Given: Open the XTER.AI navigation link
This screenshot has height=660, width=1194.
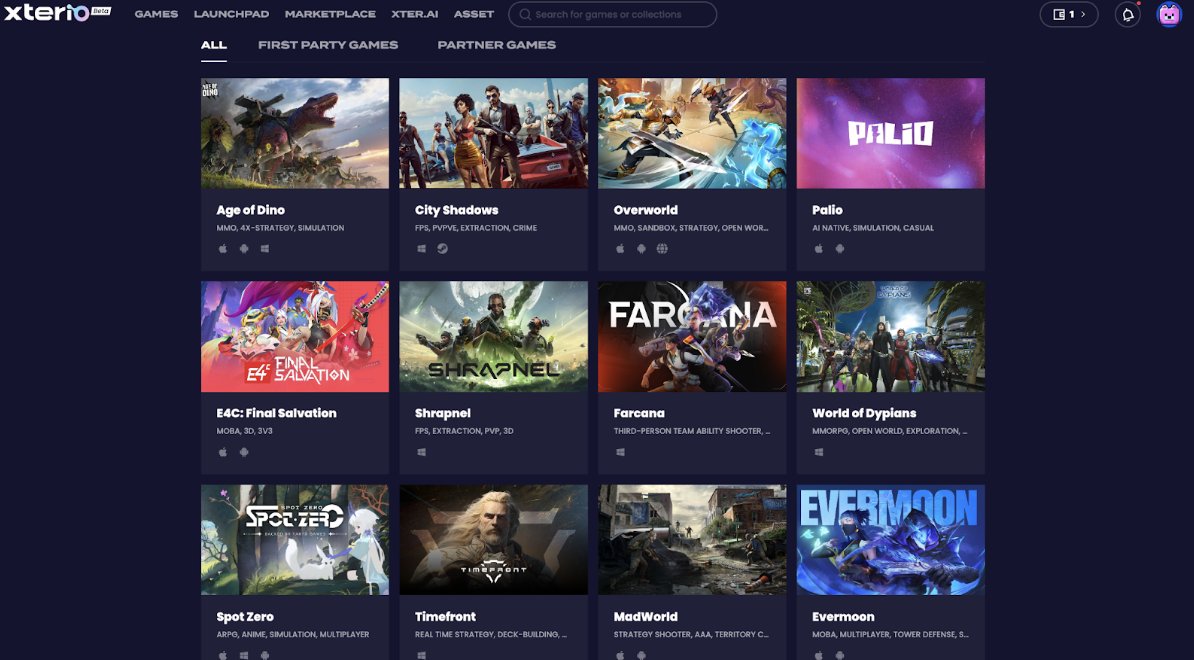Looking at the screenshot, I should click(415, 15).
